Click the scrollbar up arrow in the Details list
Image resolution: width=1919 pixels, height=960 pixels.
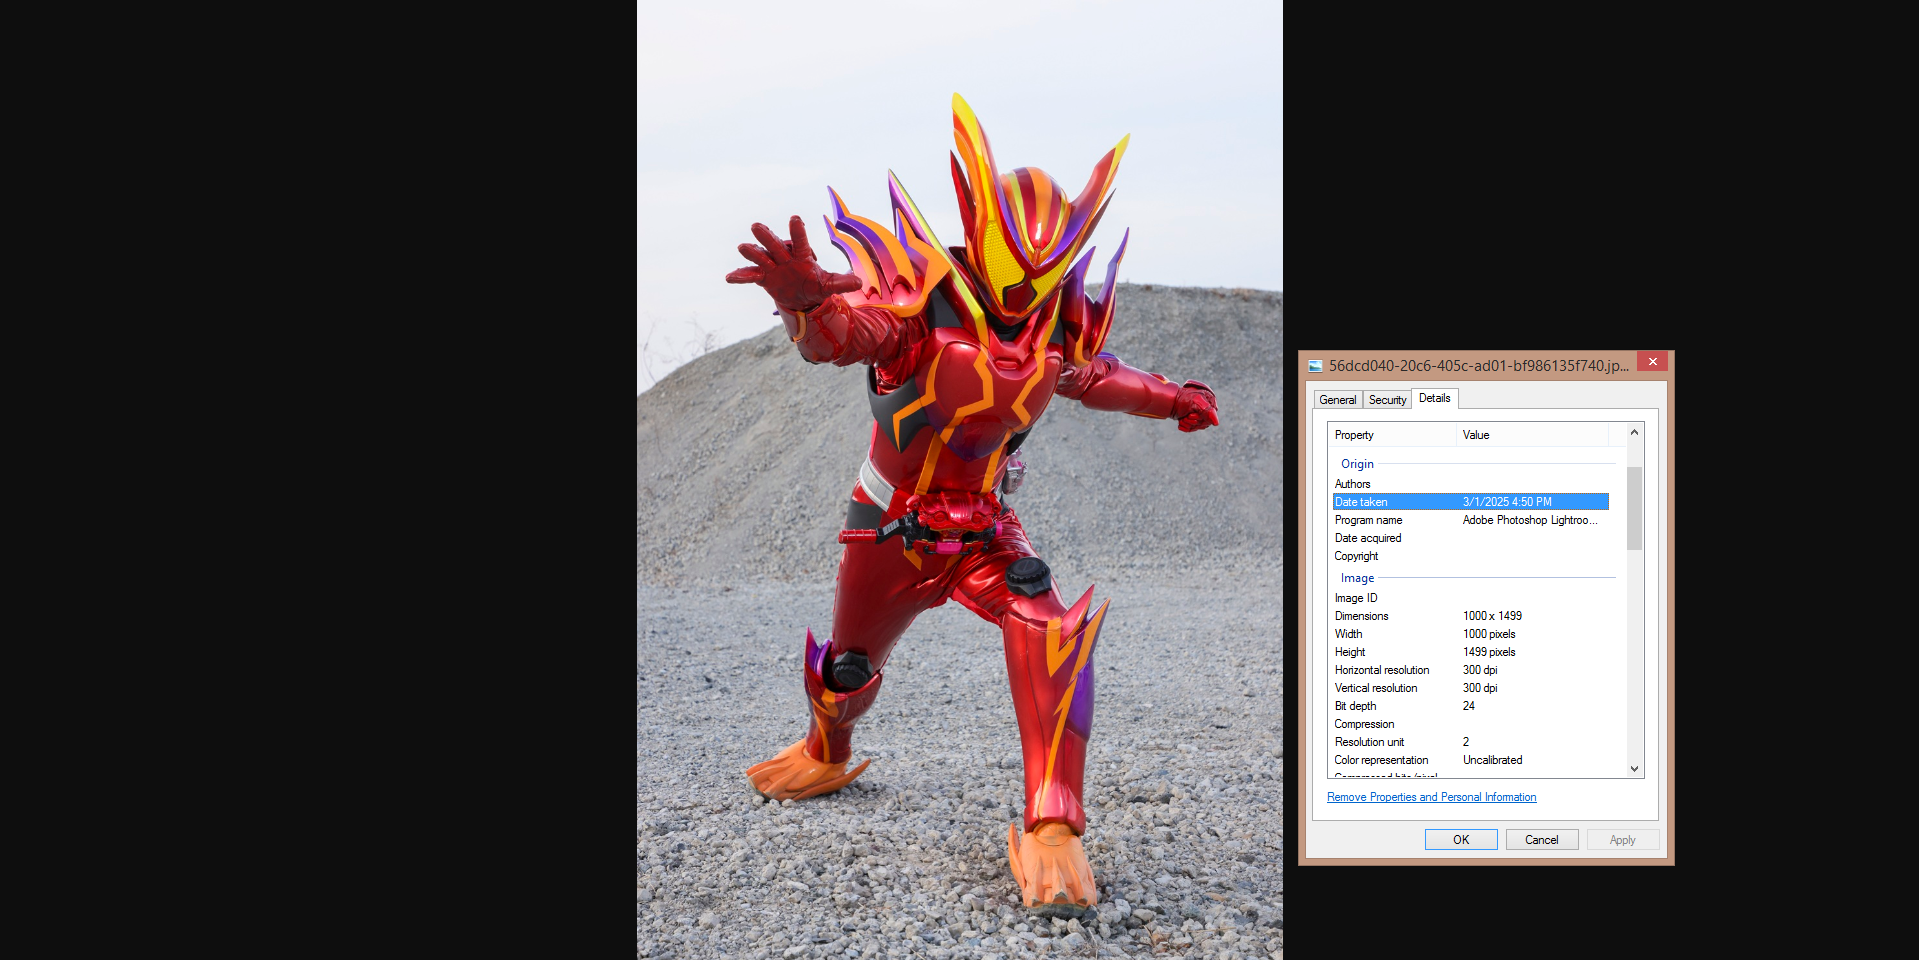[1634, 433]
